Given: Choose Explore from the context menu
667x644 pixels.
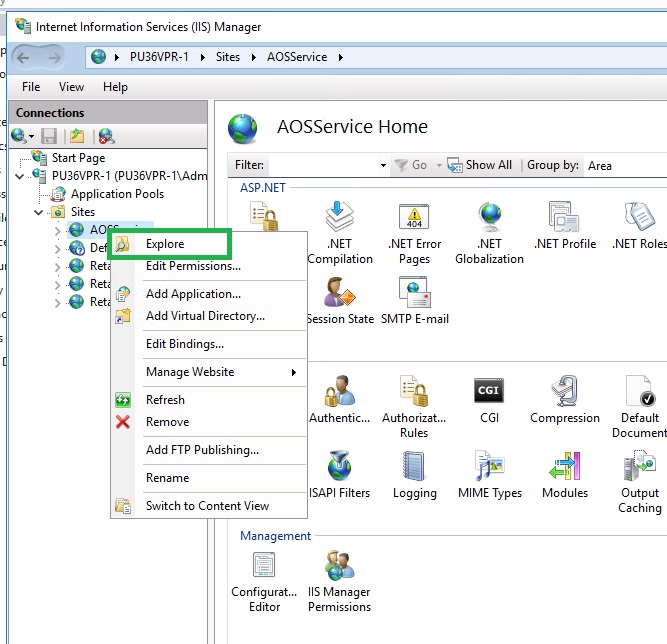Looking at the screenshot, I should [x=165, y=244].
